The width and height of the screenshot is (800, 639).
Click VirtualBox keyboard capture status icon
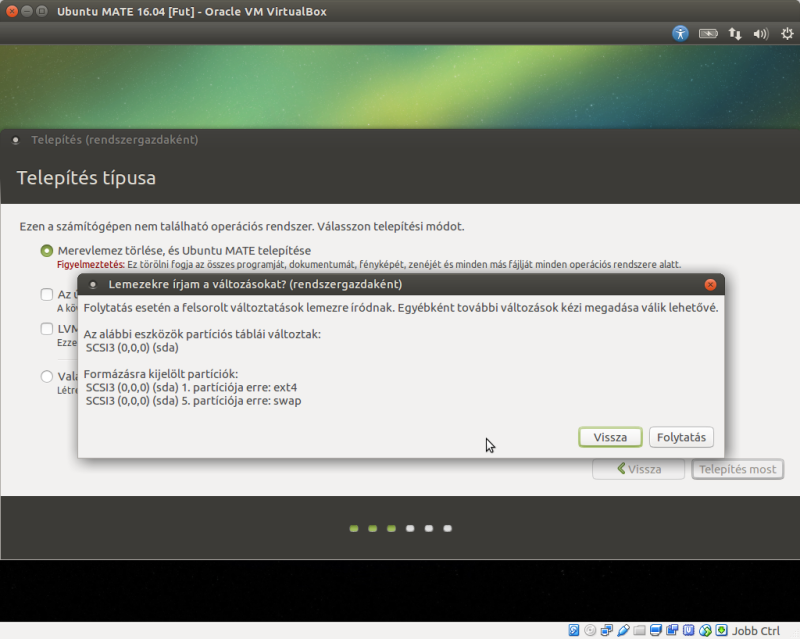pyautogui.click(x=721, y=630)
